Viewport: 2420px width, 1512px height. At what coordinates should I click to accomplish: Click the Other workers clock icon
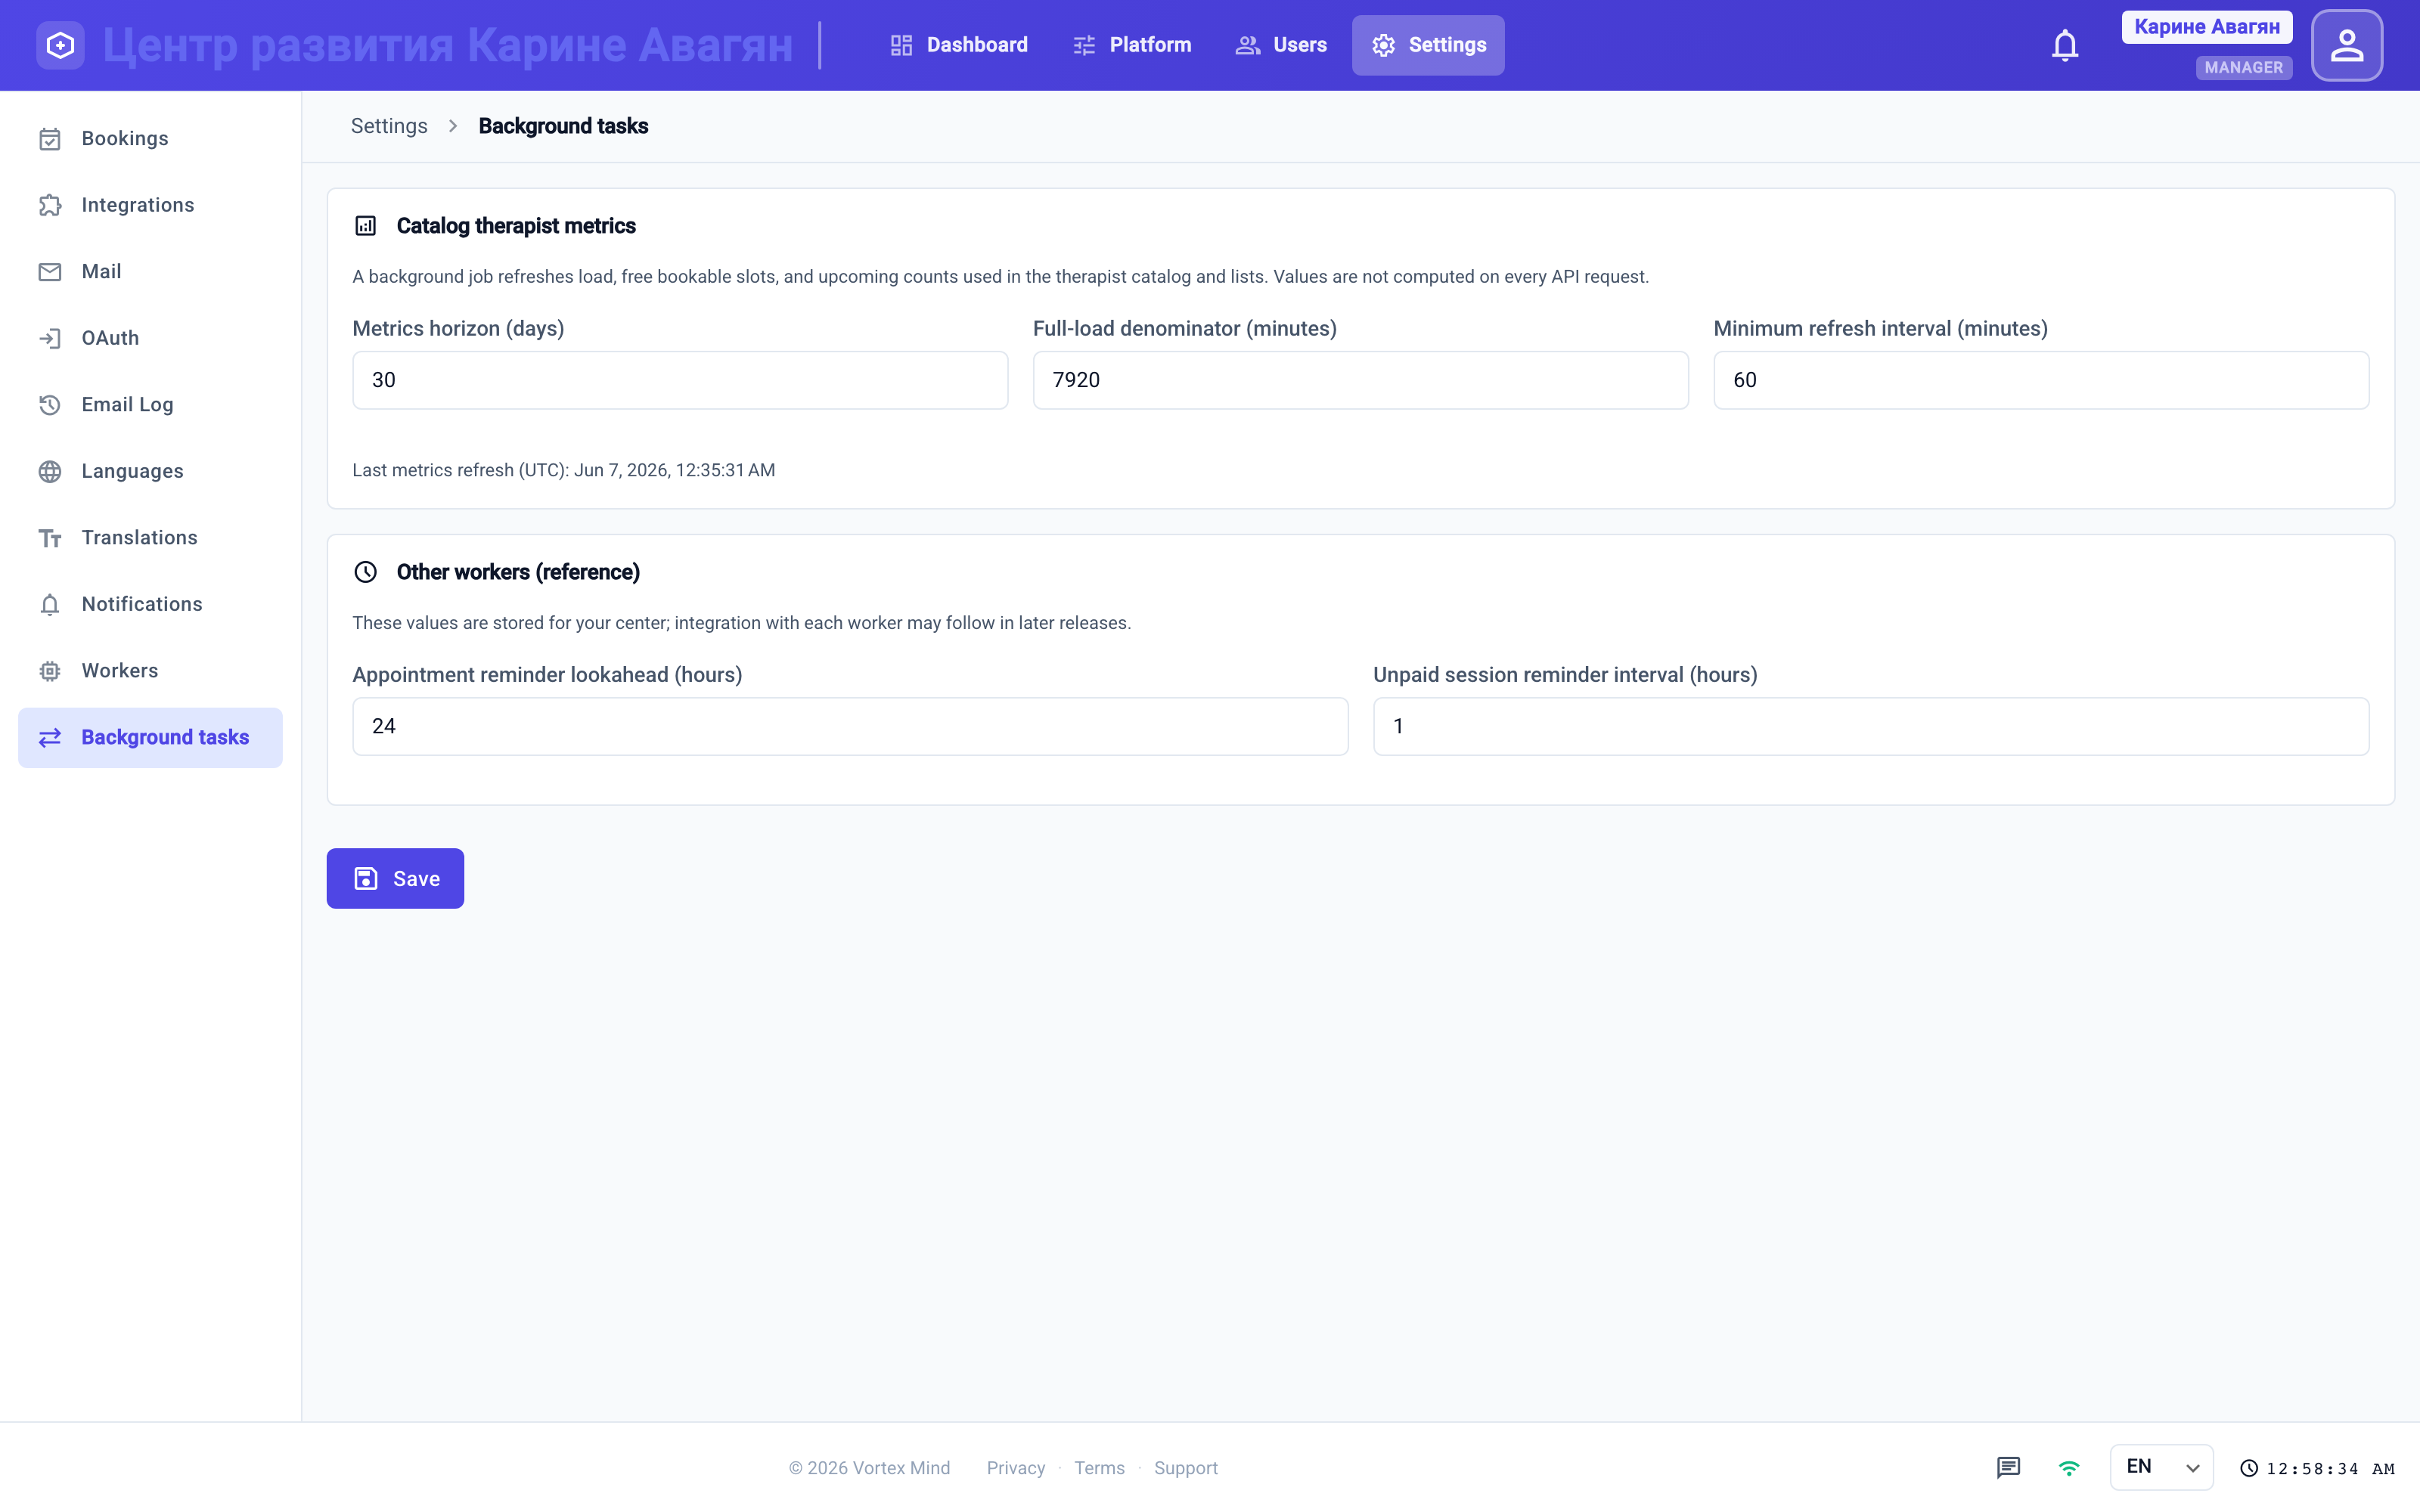click(366, 572)
